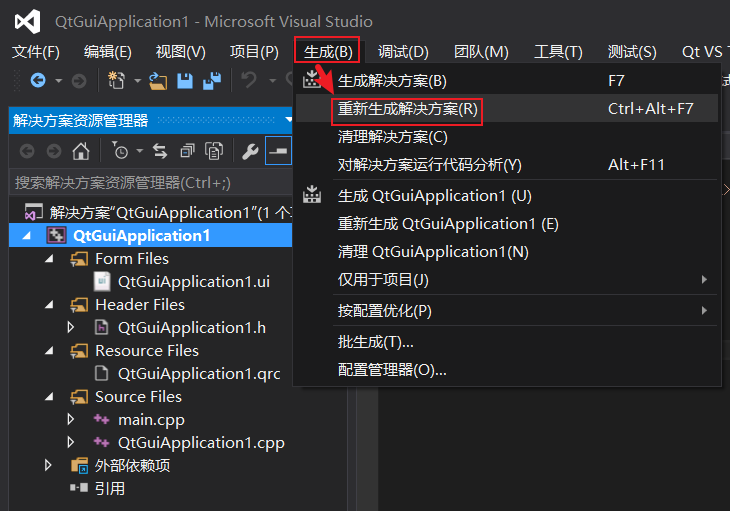Select the Resource Files folder
730x511 pixels.
147,351
